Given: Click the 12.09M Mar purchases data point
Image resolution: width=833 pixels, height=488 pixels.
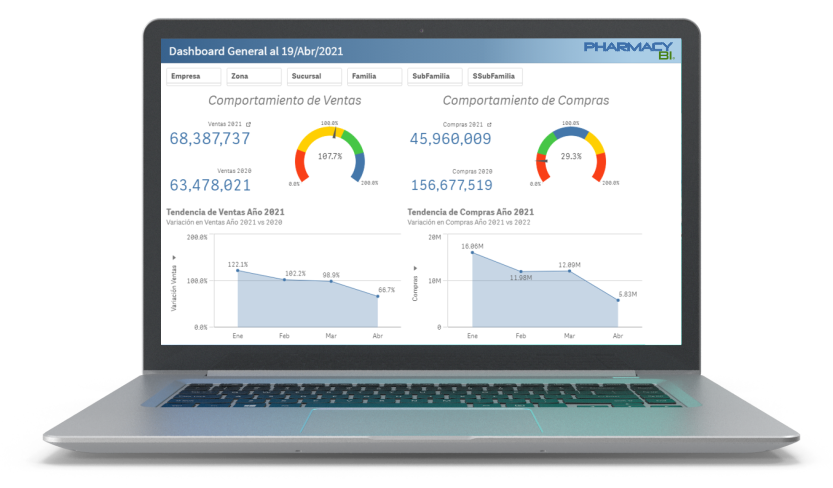Looking at the screenshot, I should pos(570,271).
